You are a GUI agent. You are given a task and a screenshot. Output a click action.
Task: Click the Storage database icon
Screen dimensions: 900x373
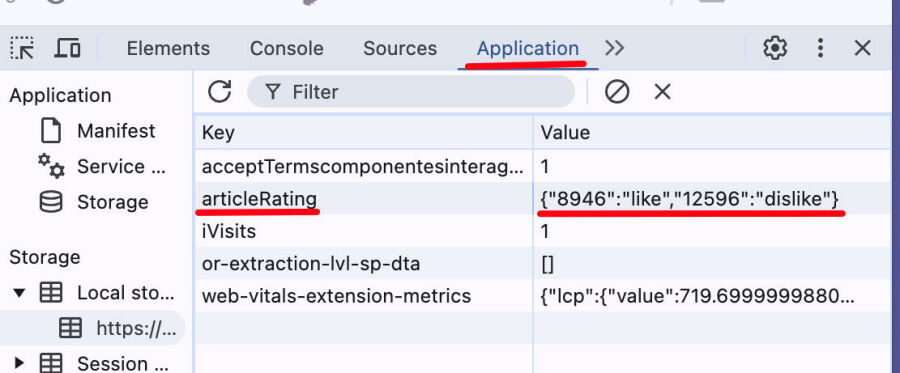[x=51, y=202]
